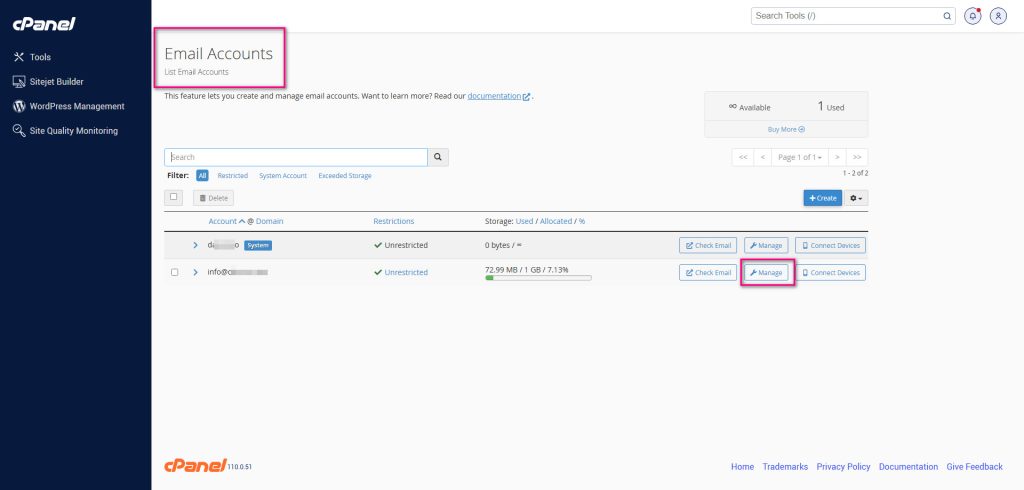Image resolution: width=1024 pixels, height=490 pixels.
Task: Open the footer Home link
Action: click(743, 466)
